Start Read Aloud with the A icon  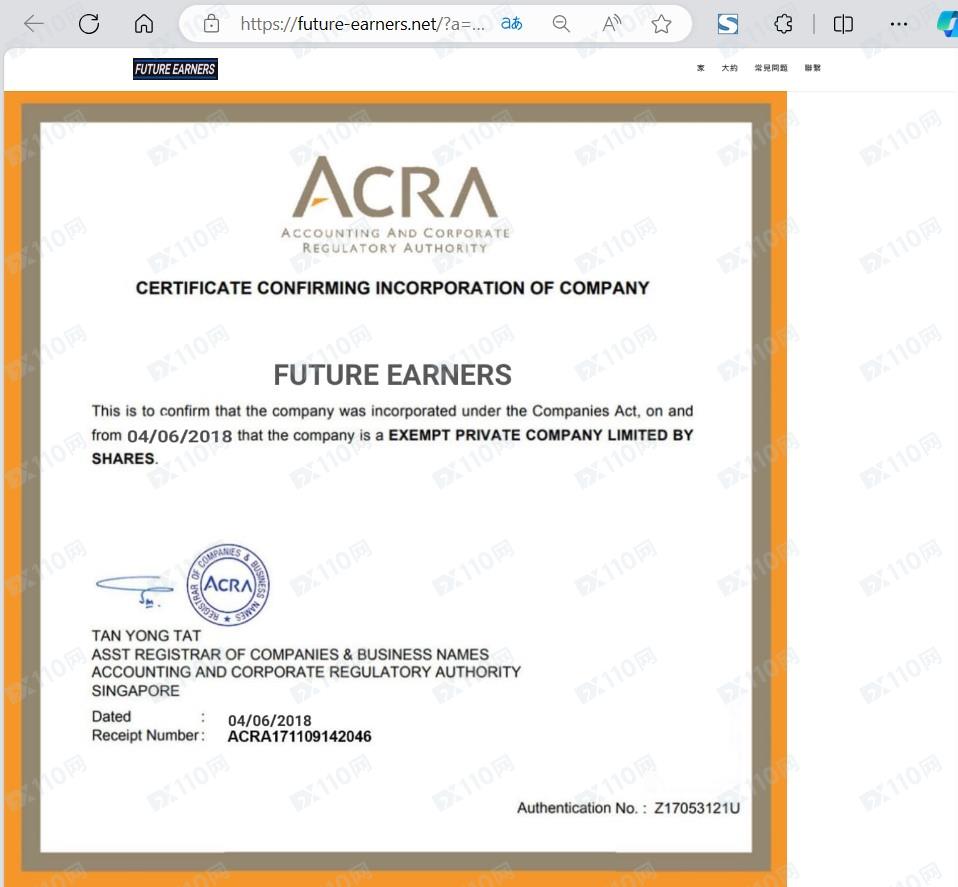pyautogui.click(x=612, y=24)
